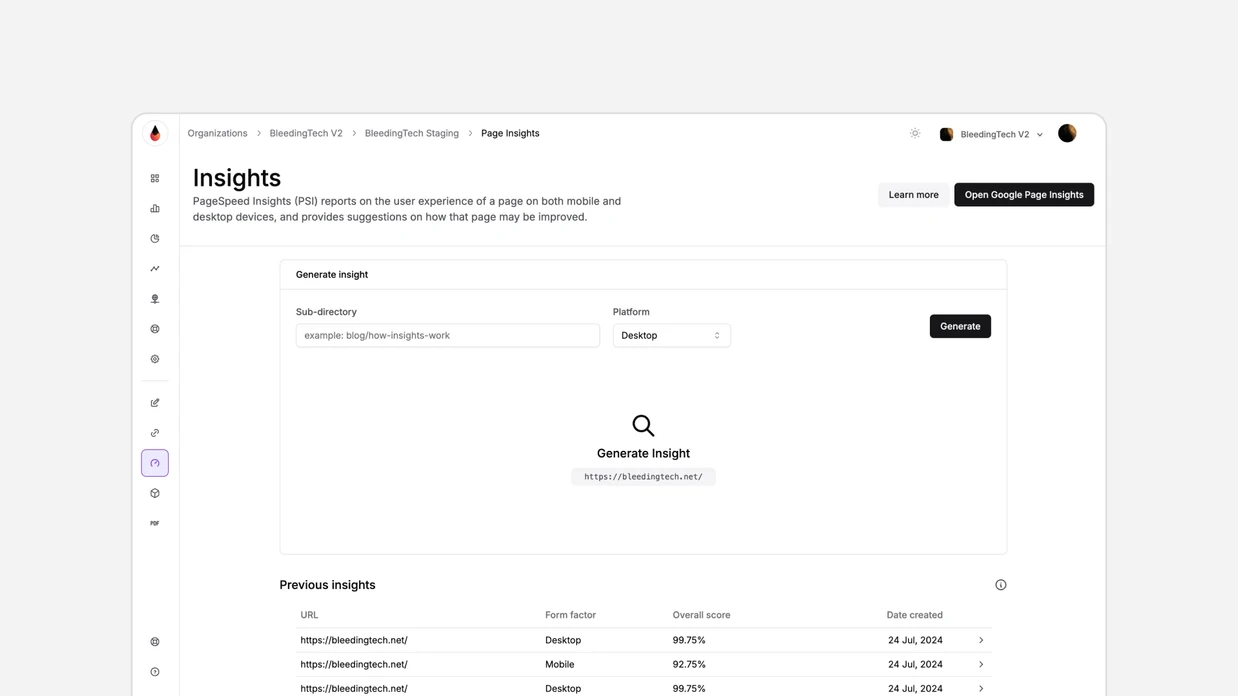Select the highlighted Page Insights speedometer icon

point(154,462)
